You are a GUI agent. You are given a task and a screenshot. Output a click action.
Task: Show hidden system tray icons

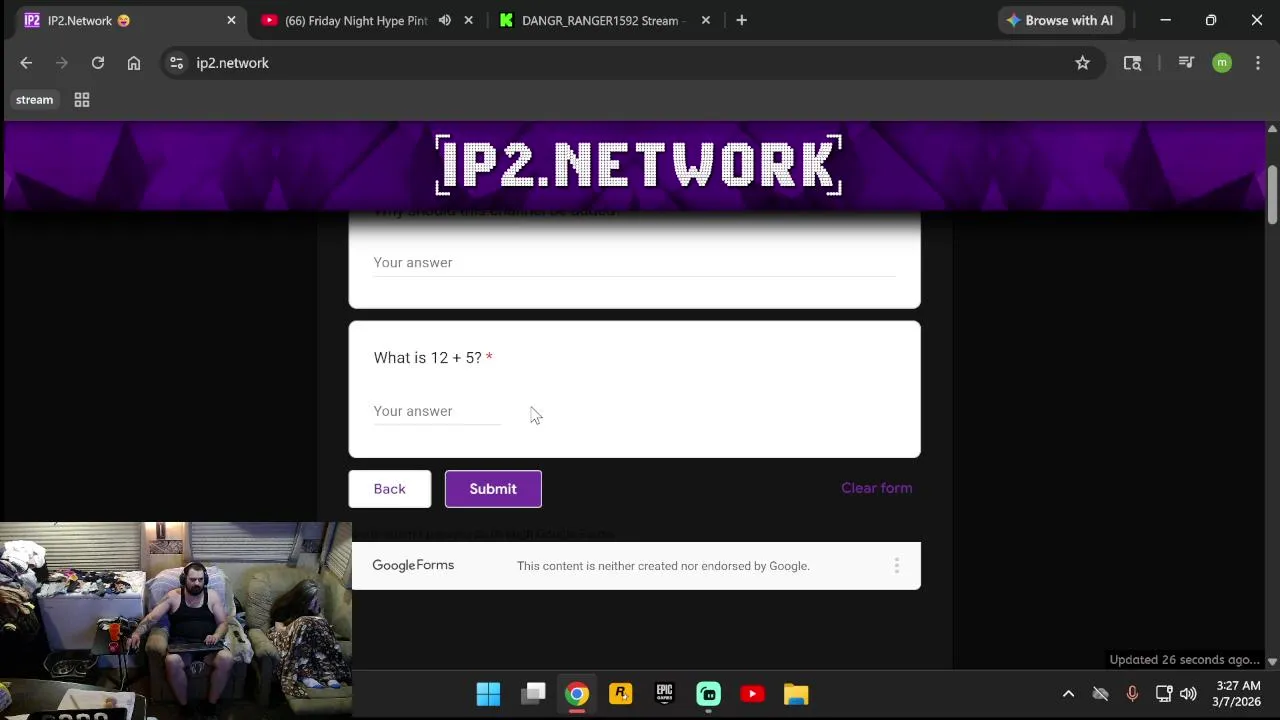click(1068, 694)
